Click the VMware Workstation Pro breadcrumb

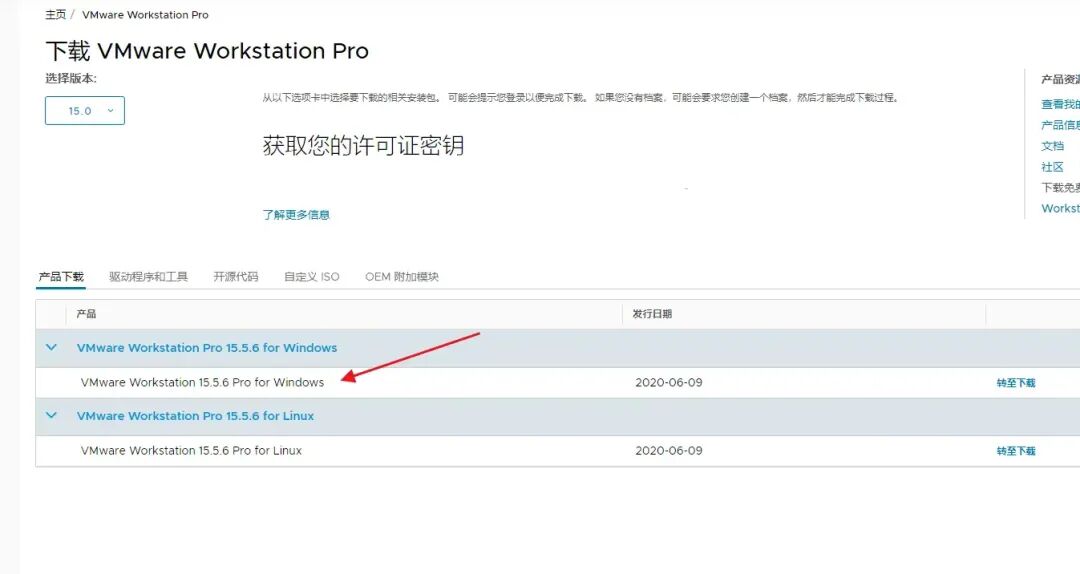tap(145, 14)
